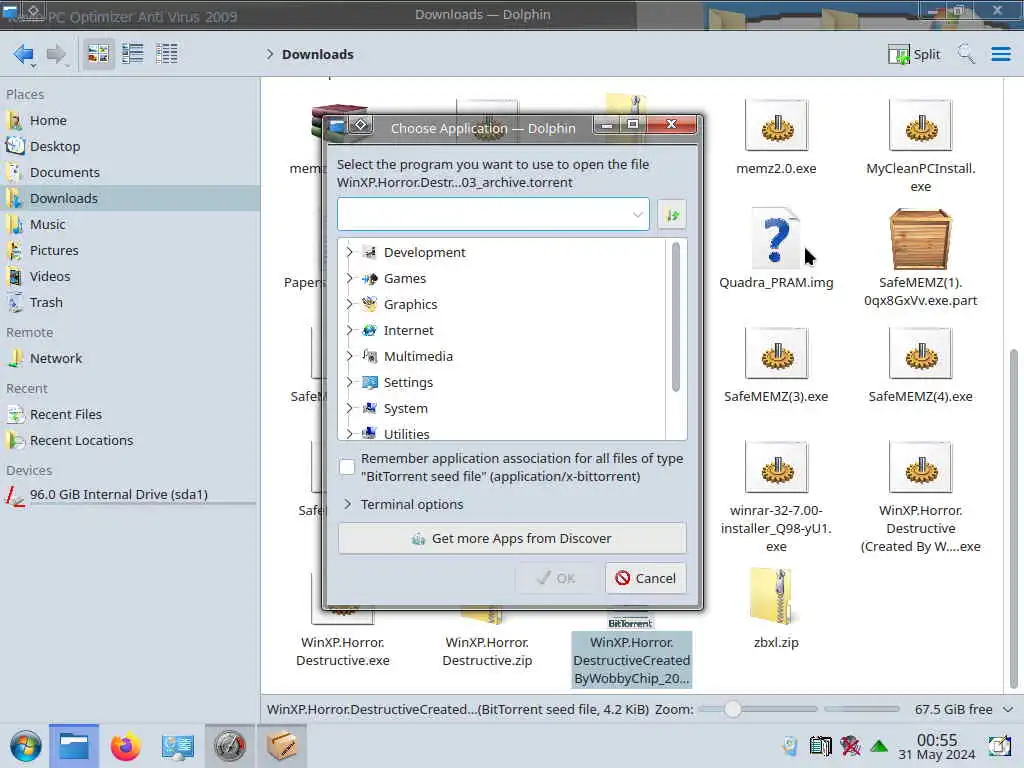This screenshot has width=1024, height=768.
Task: Select WinXP.Horror.DestructiveCreatedByWobbyChip torrent file
Action: 632,660
